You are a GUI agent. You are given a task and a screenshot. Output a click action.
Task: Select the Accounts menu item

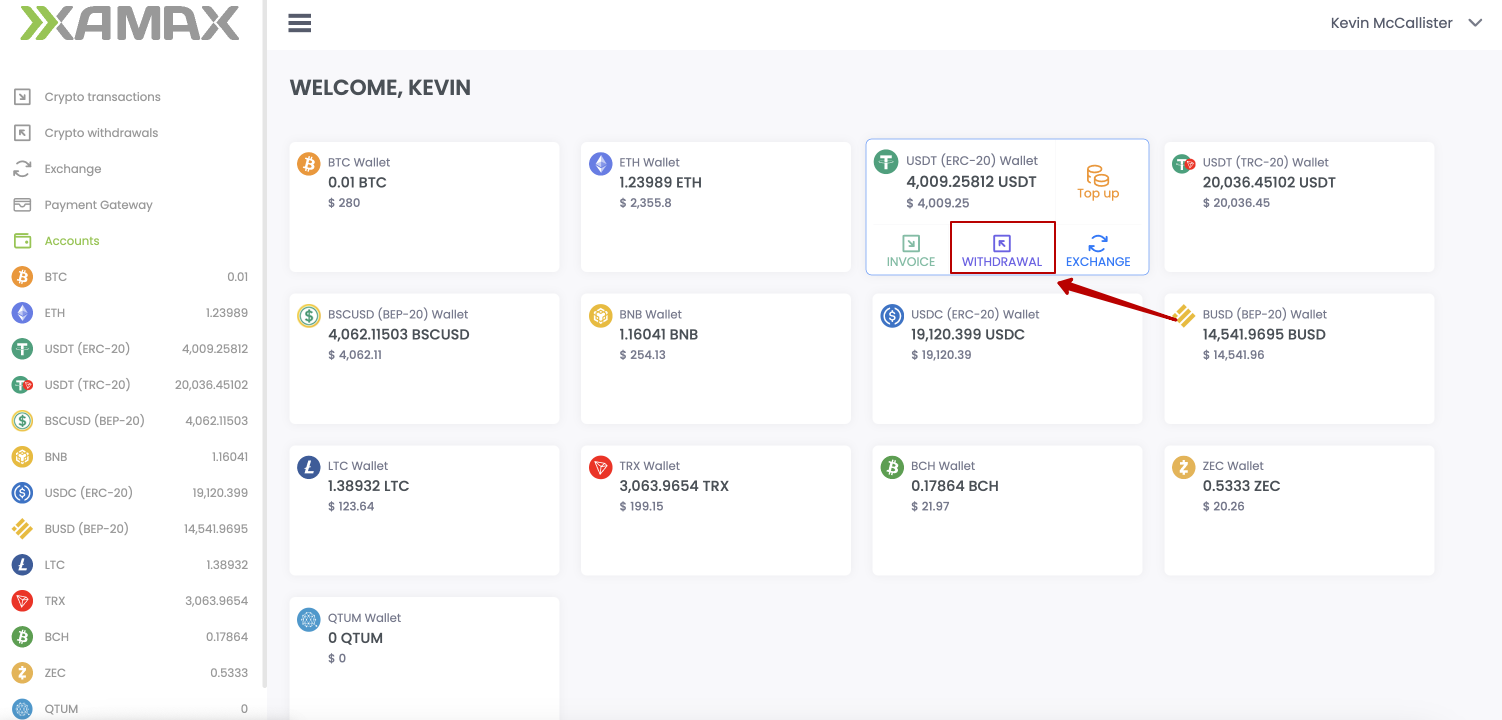(72, 241)
